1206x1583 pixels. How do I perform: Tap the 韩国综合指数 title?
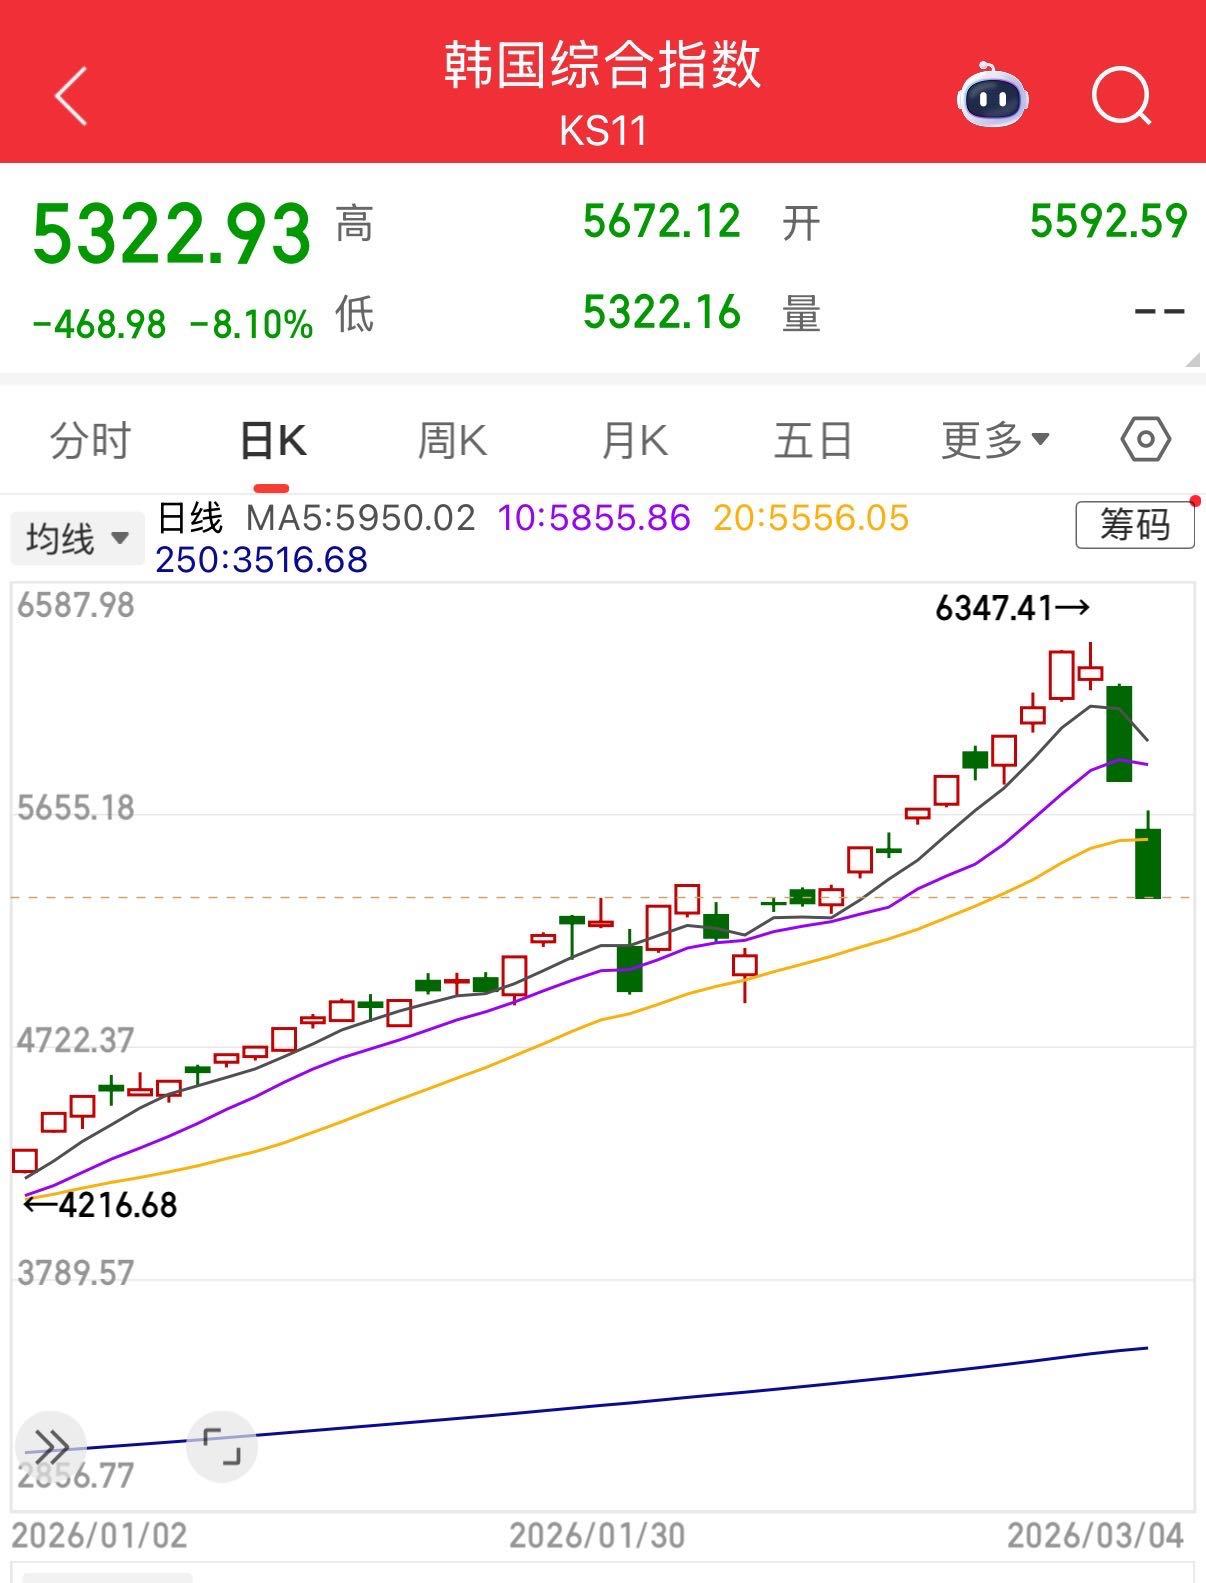tap(602, 66)
